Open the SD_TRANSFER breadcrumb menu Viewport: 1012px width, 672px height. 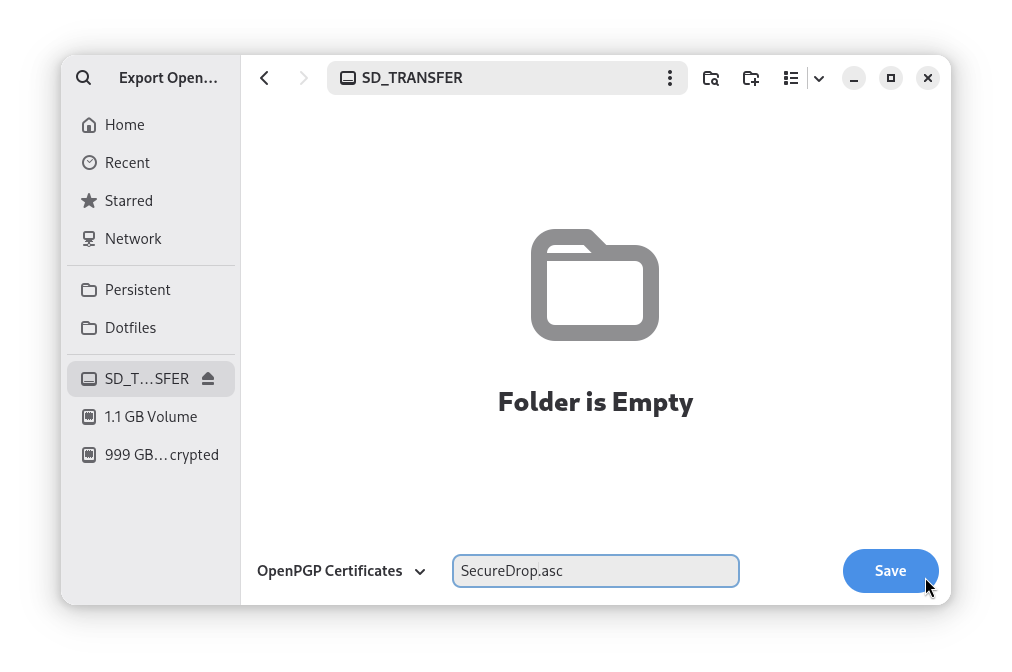(670, 77)
